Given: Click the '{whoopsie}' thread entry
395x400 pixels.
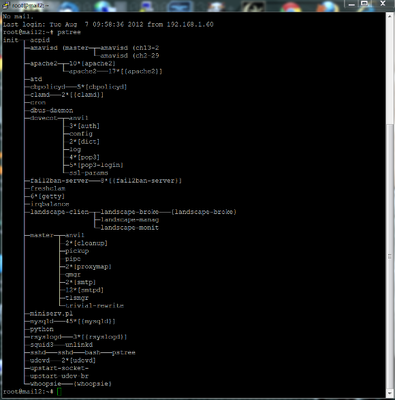Looking at the screenshot, I should [x=93, y=384].
